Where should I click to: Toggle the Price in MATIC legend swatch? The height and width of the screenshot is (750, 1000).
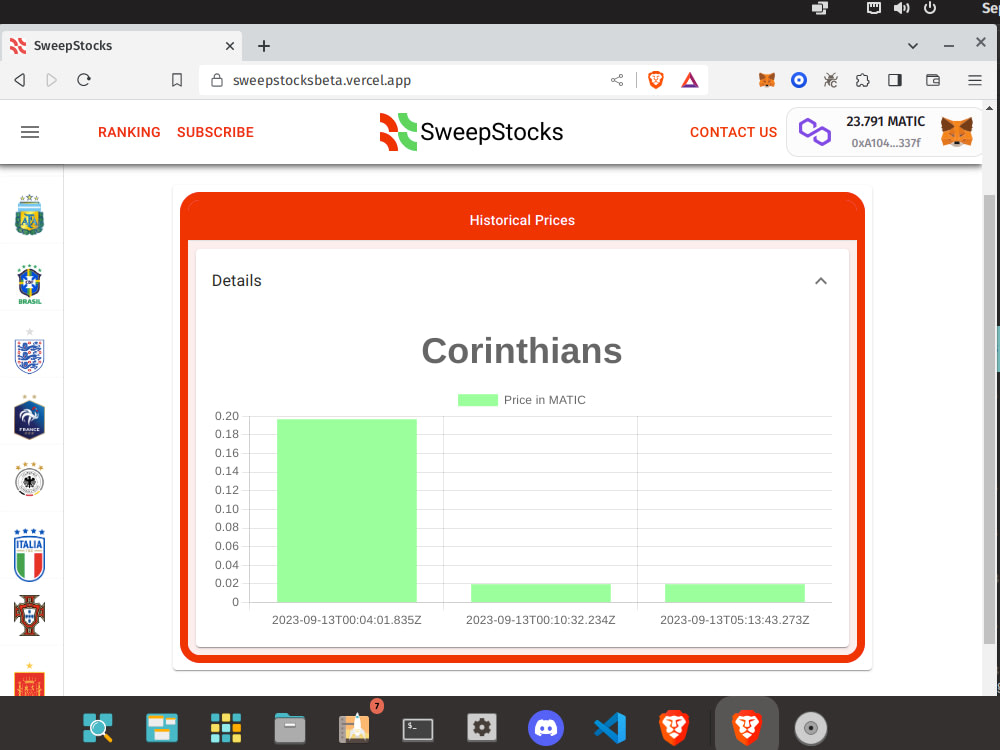tap(478, 400)
